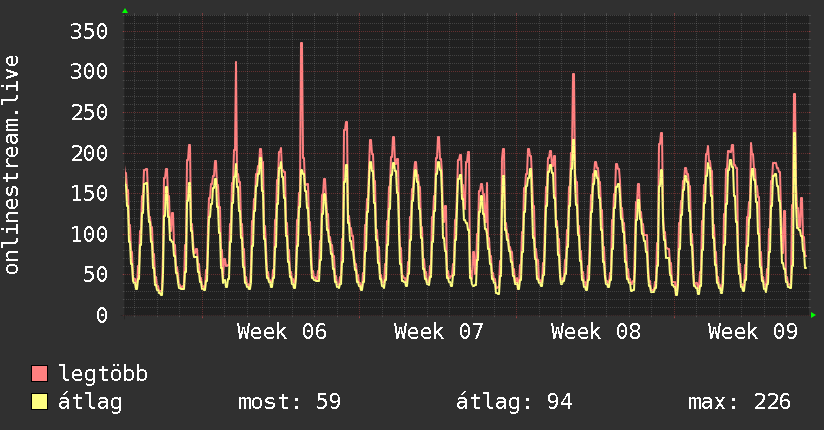Screen dimensions: 824x430
Task: Click the red legtöbb legend swatch
Action: click(x=40, y=374)
